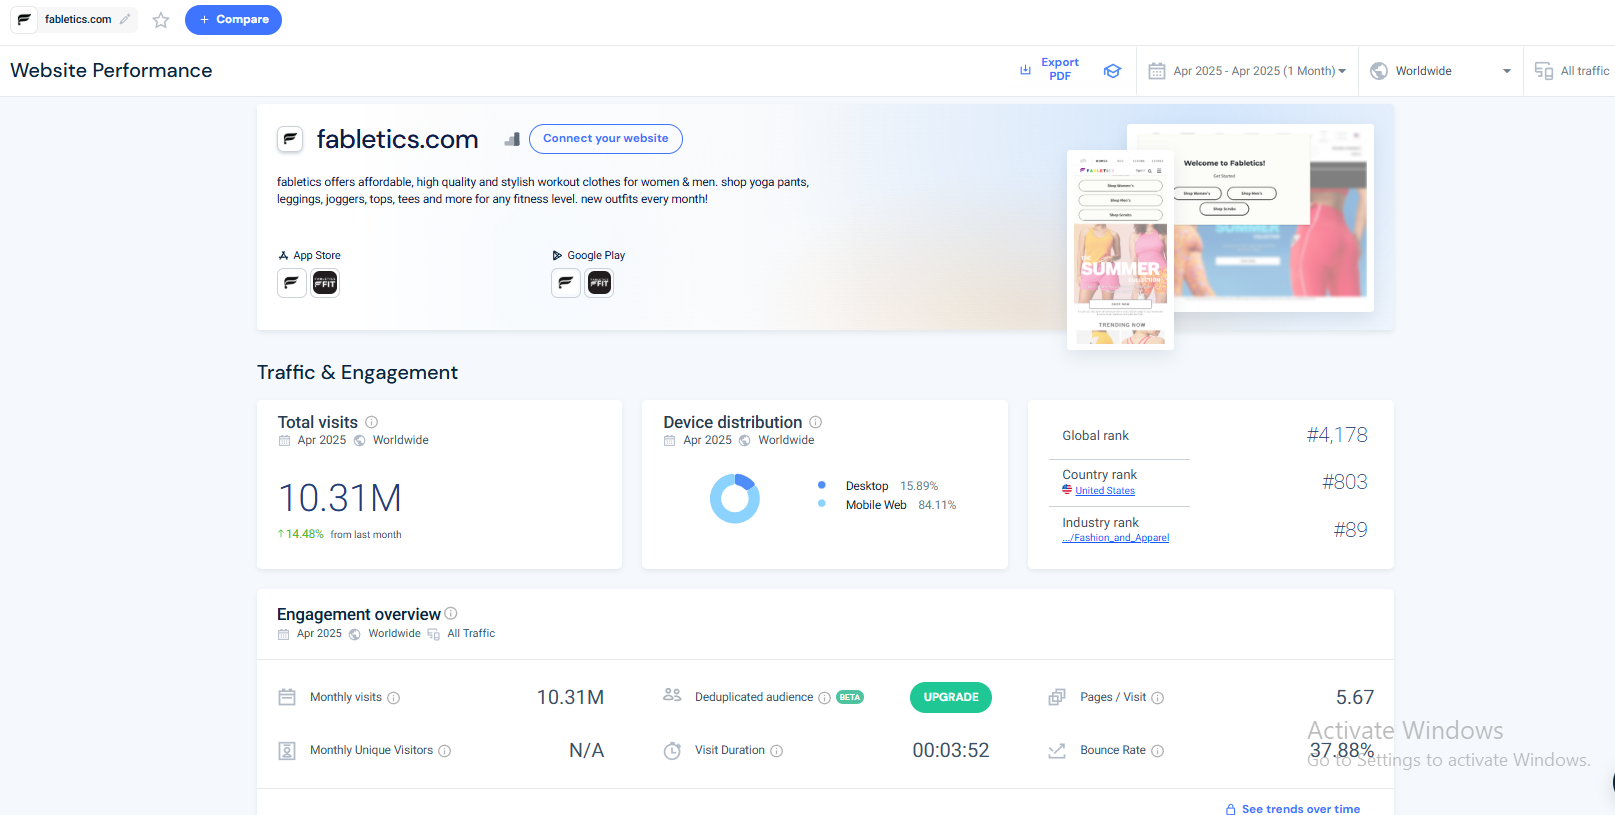Click the Industry rank #89 value

pos(1350,530)
